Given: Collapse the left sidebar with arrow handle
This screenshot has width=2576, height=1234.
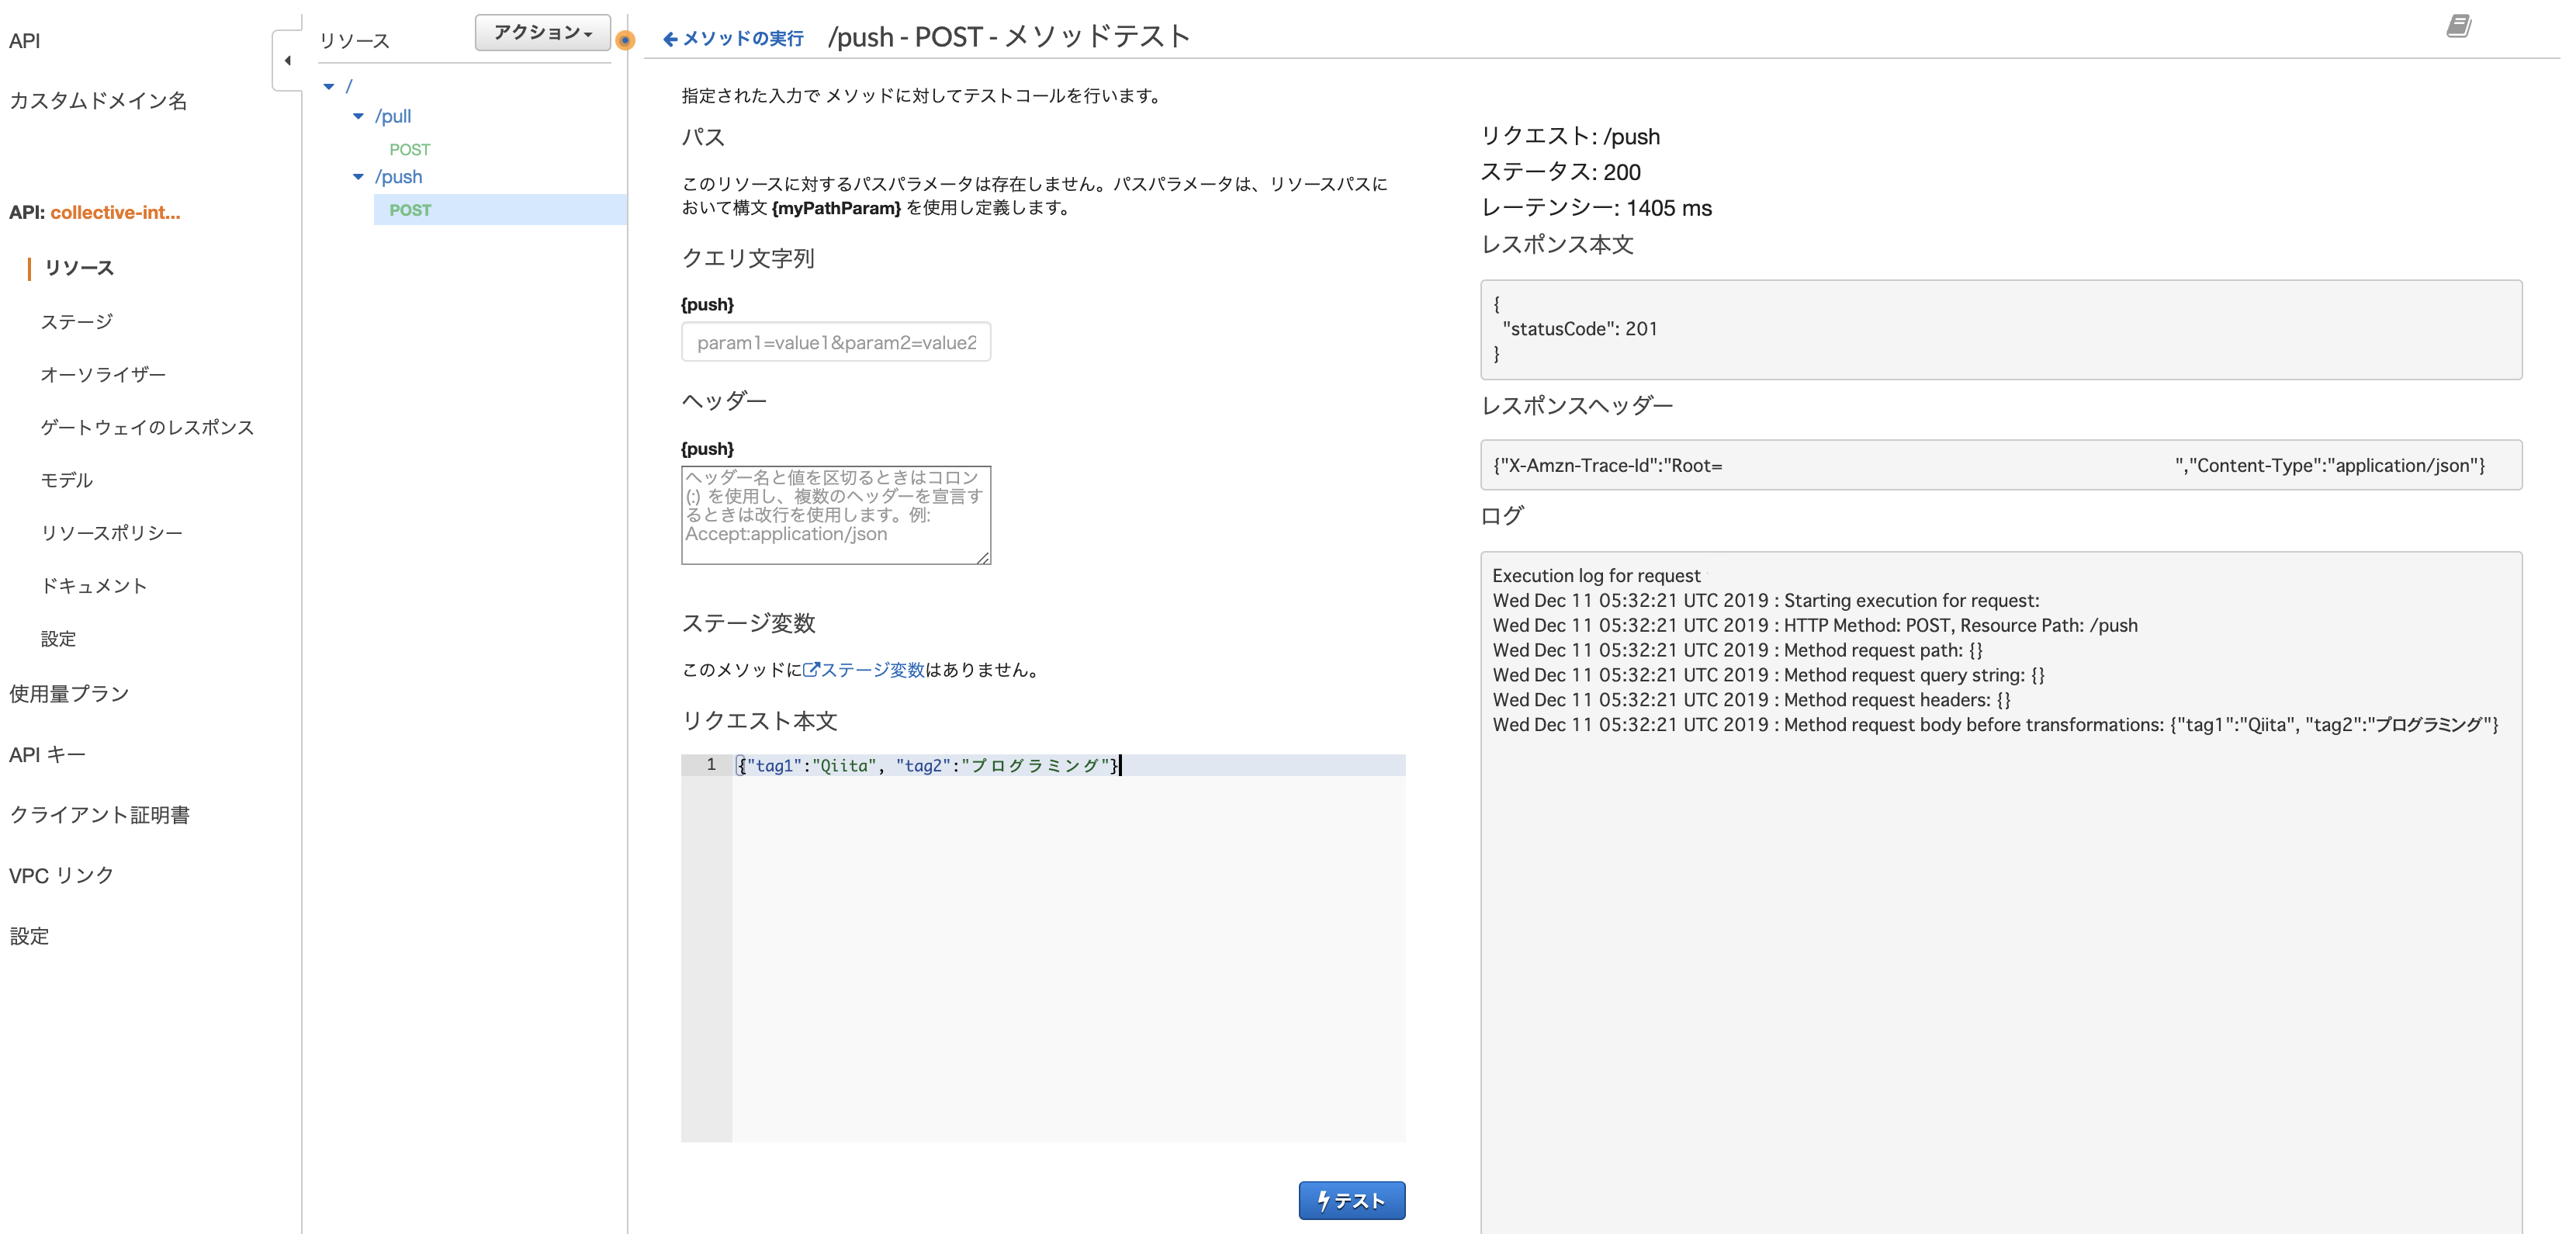Looking at the screenshot, I should click(x=288, y=61).
